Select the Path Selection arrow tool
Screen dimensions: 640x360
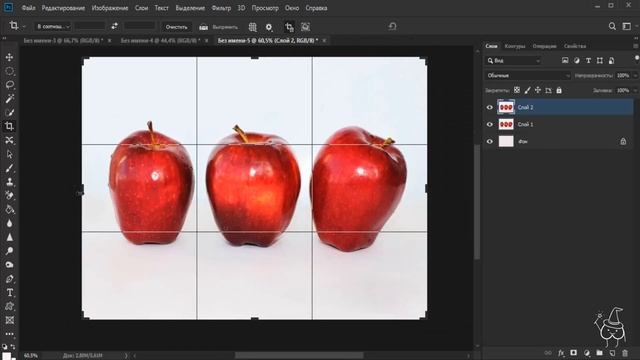point(9,154)
